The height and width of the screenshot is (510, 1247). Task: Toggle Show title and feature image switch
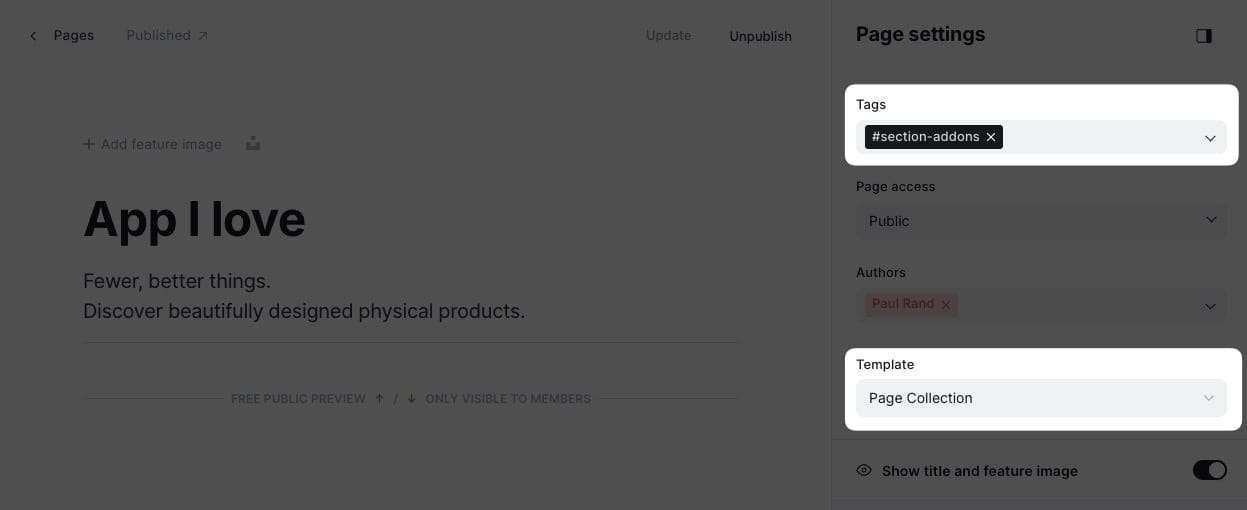point(1209,470)
